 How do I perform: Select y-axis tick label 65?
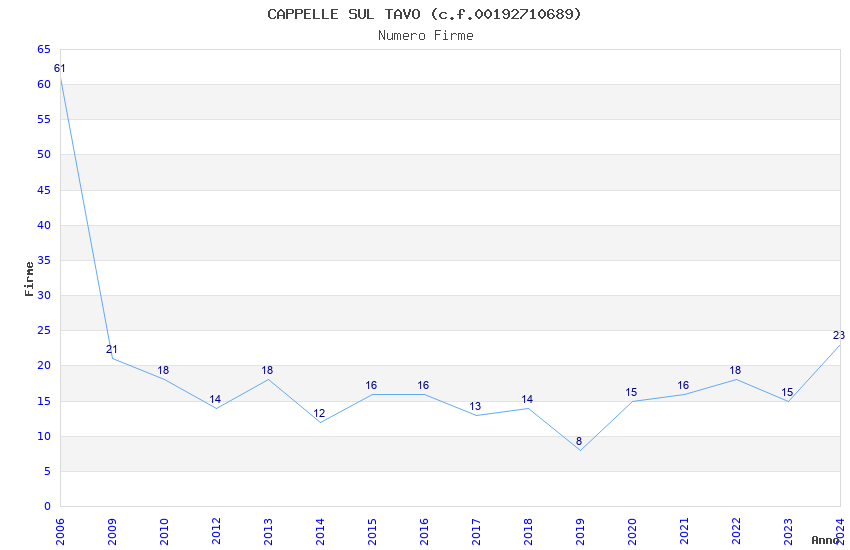pos(44,49)
